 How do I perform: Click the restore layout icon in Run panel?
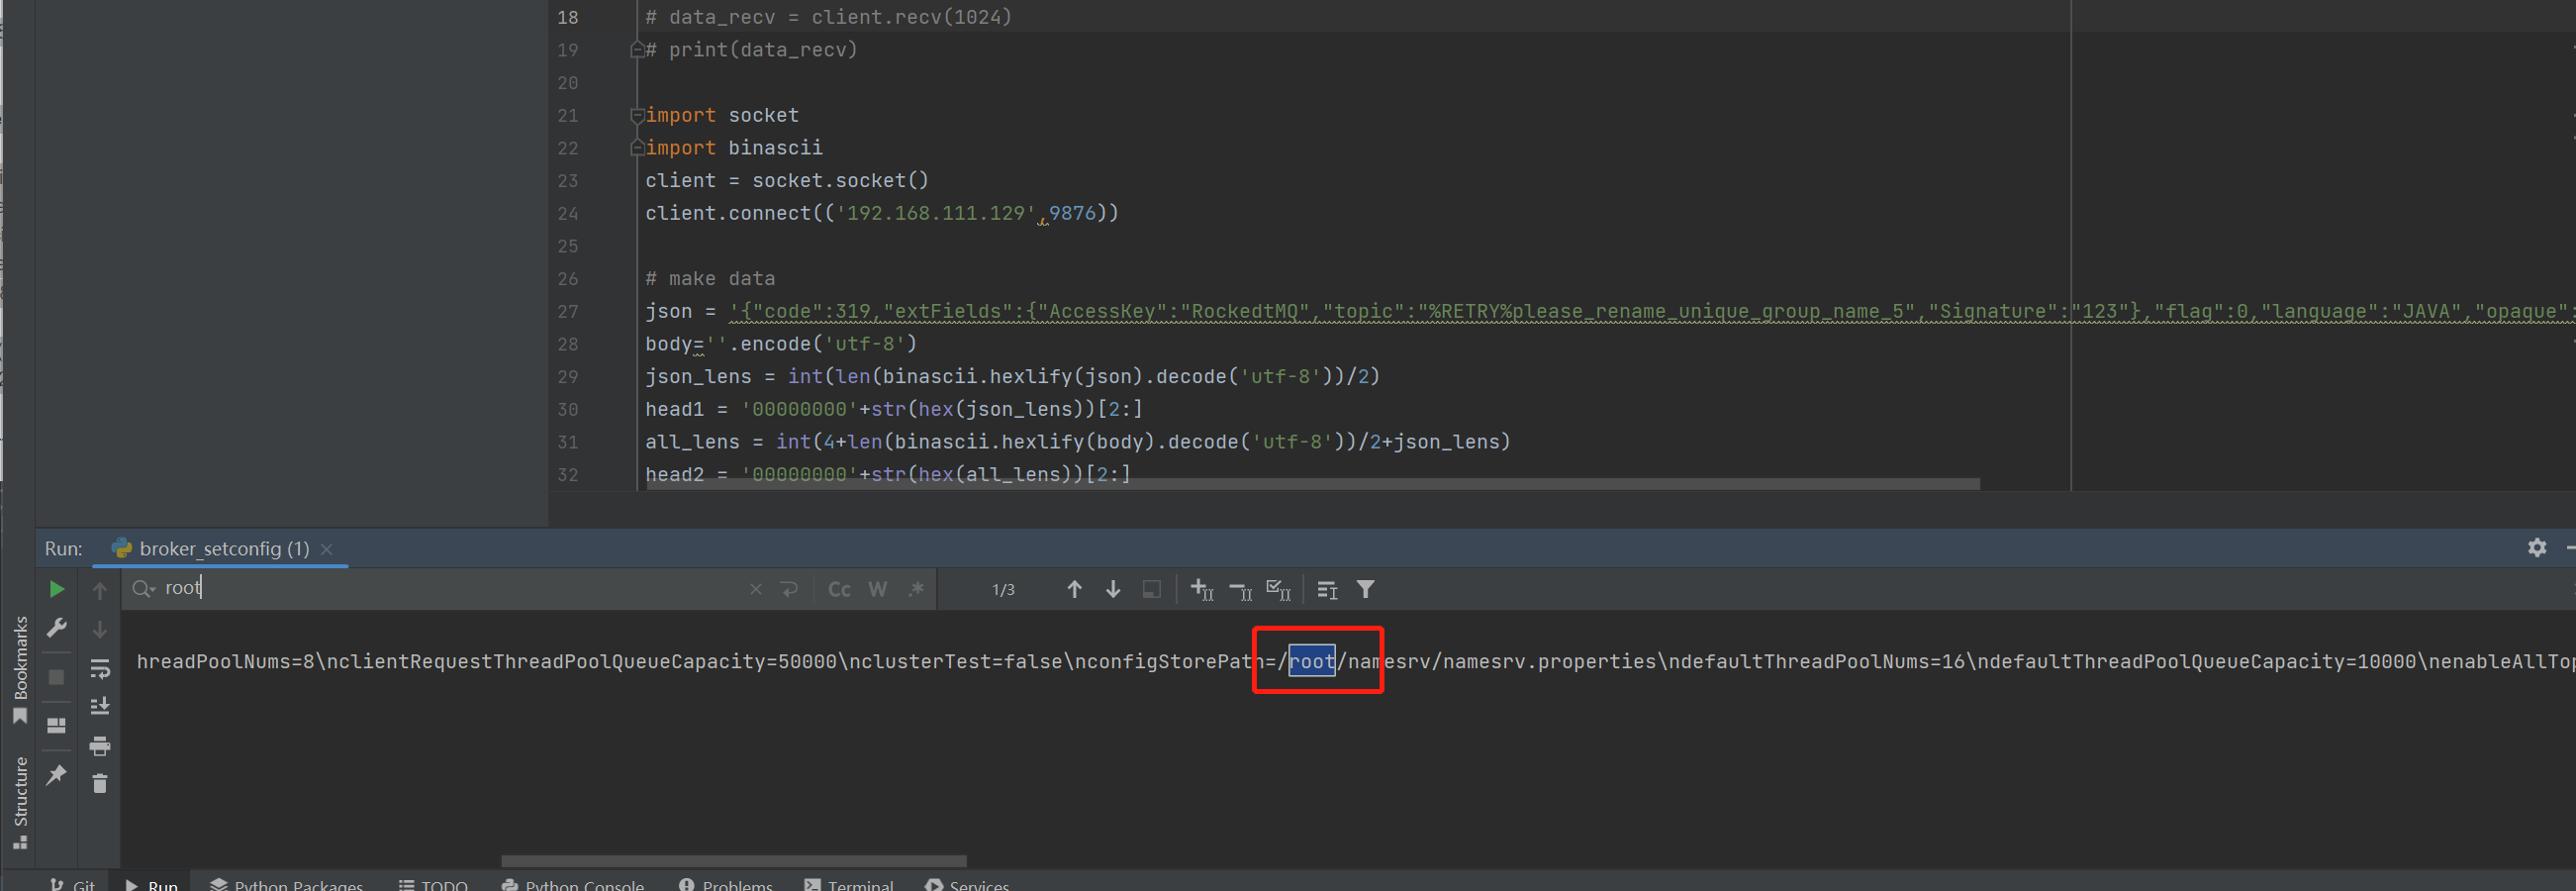pyautogui.click(x=57, y=725)
